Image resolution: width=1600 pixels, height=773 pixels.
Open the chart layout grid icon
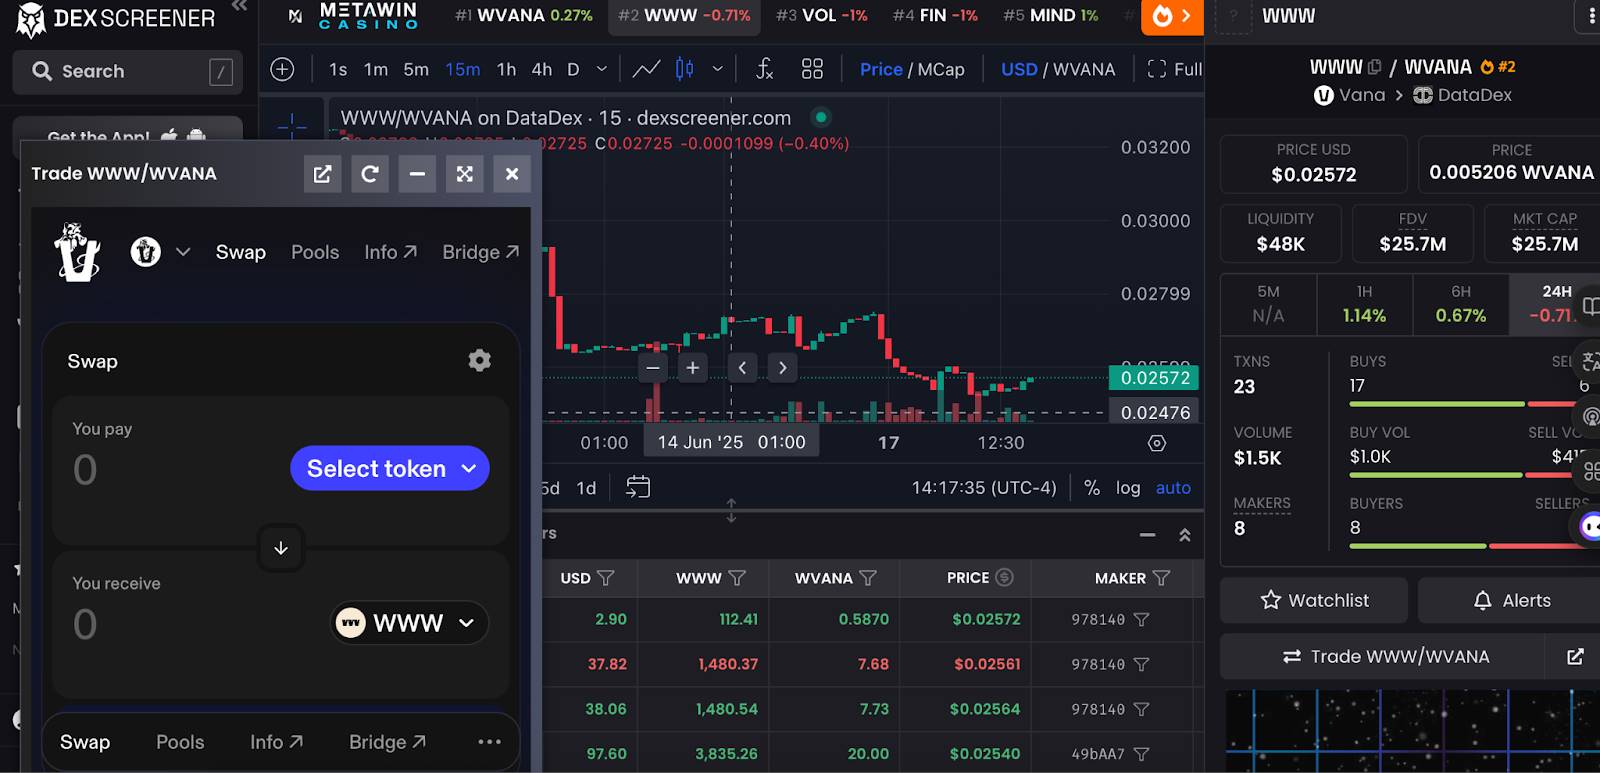coord(812,69)
